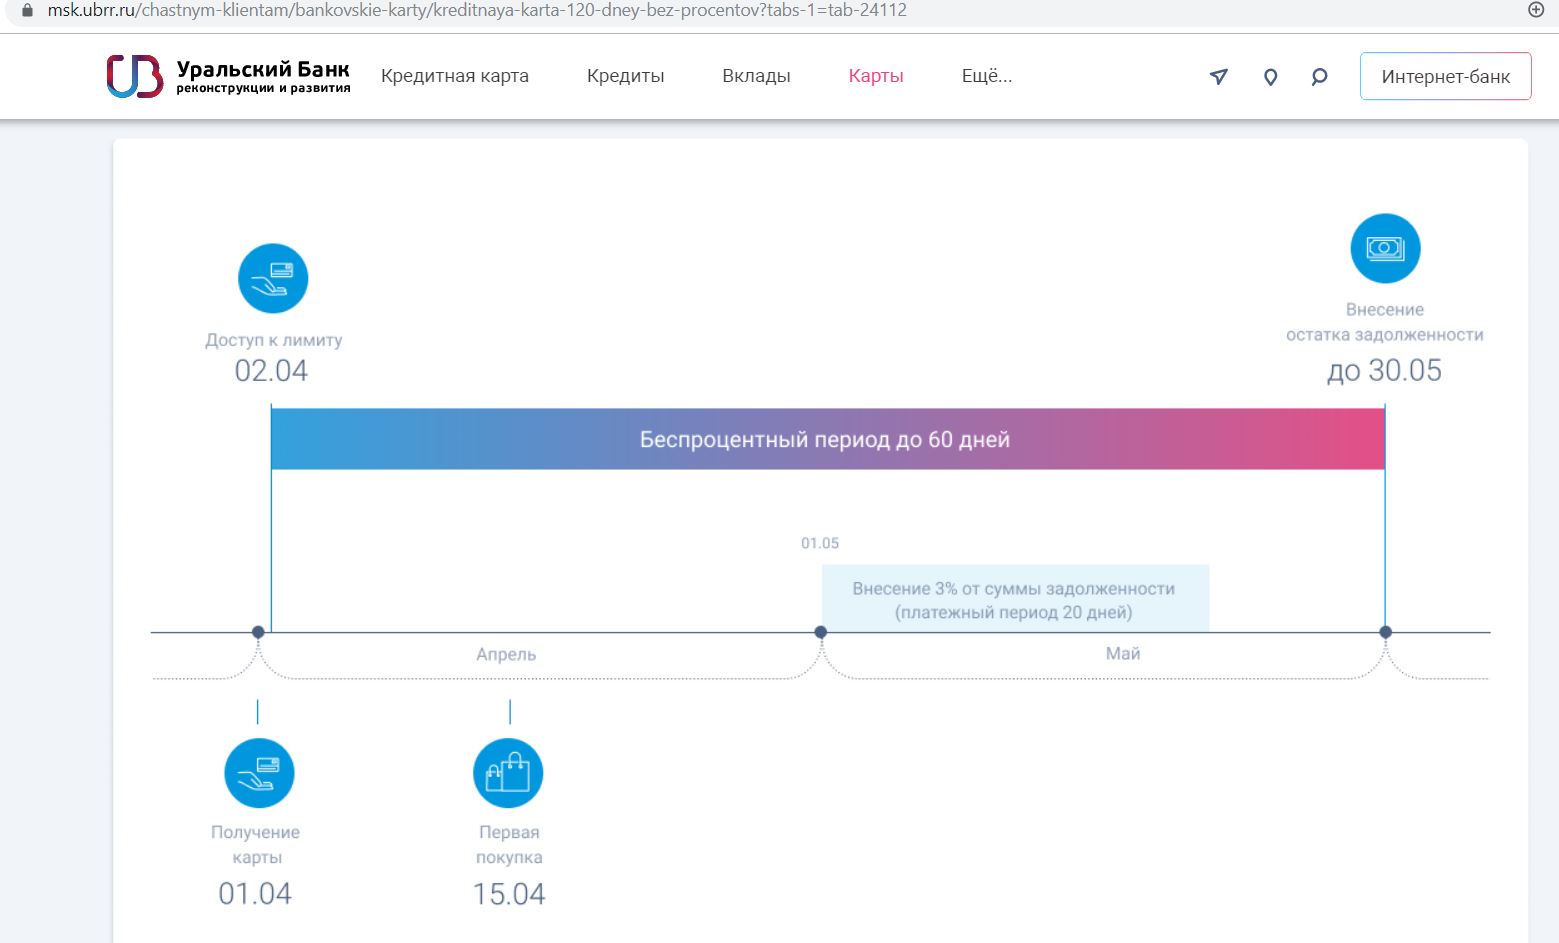Click the date 15.04 under Первая покупка
This screenshot has height=943, width=1559.
tap(509, 894)
